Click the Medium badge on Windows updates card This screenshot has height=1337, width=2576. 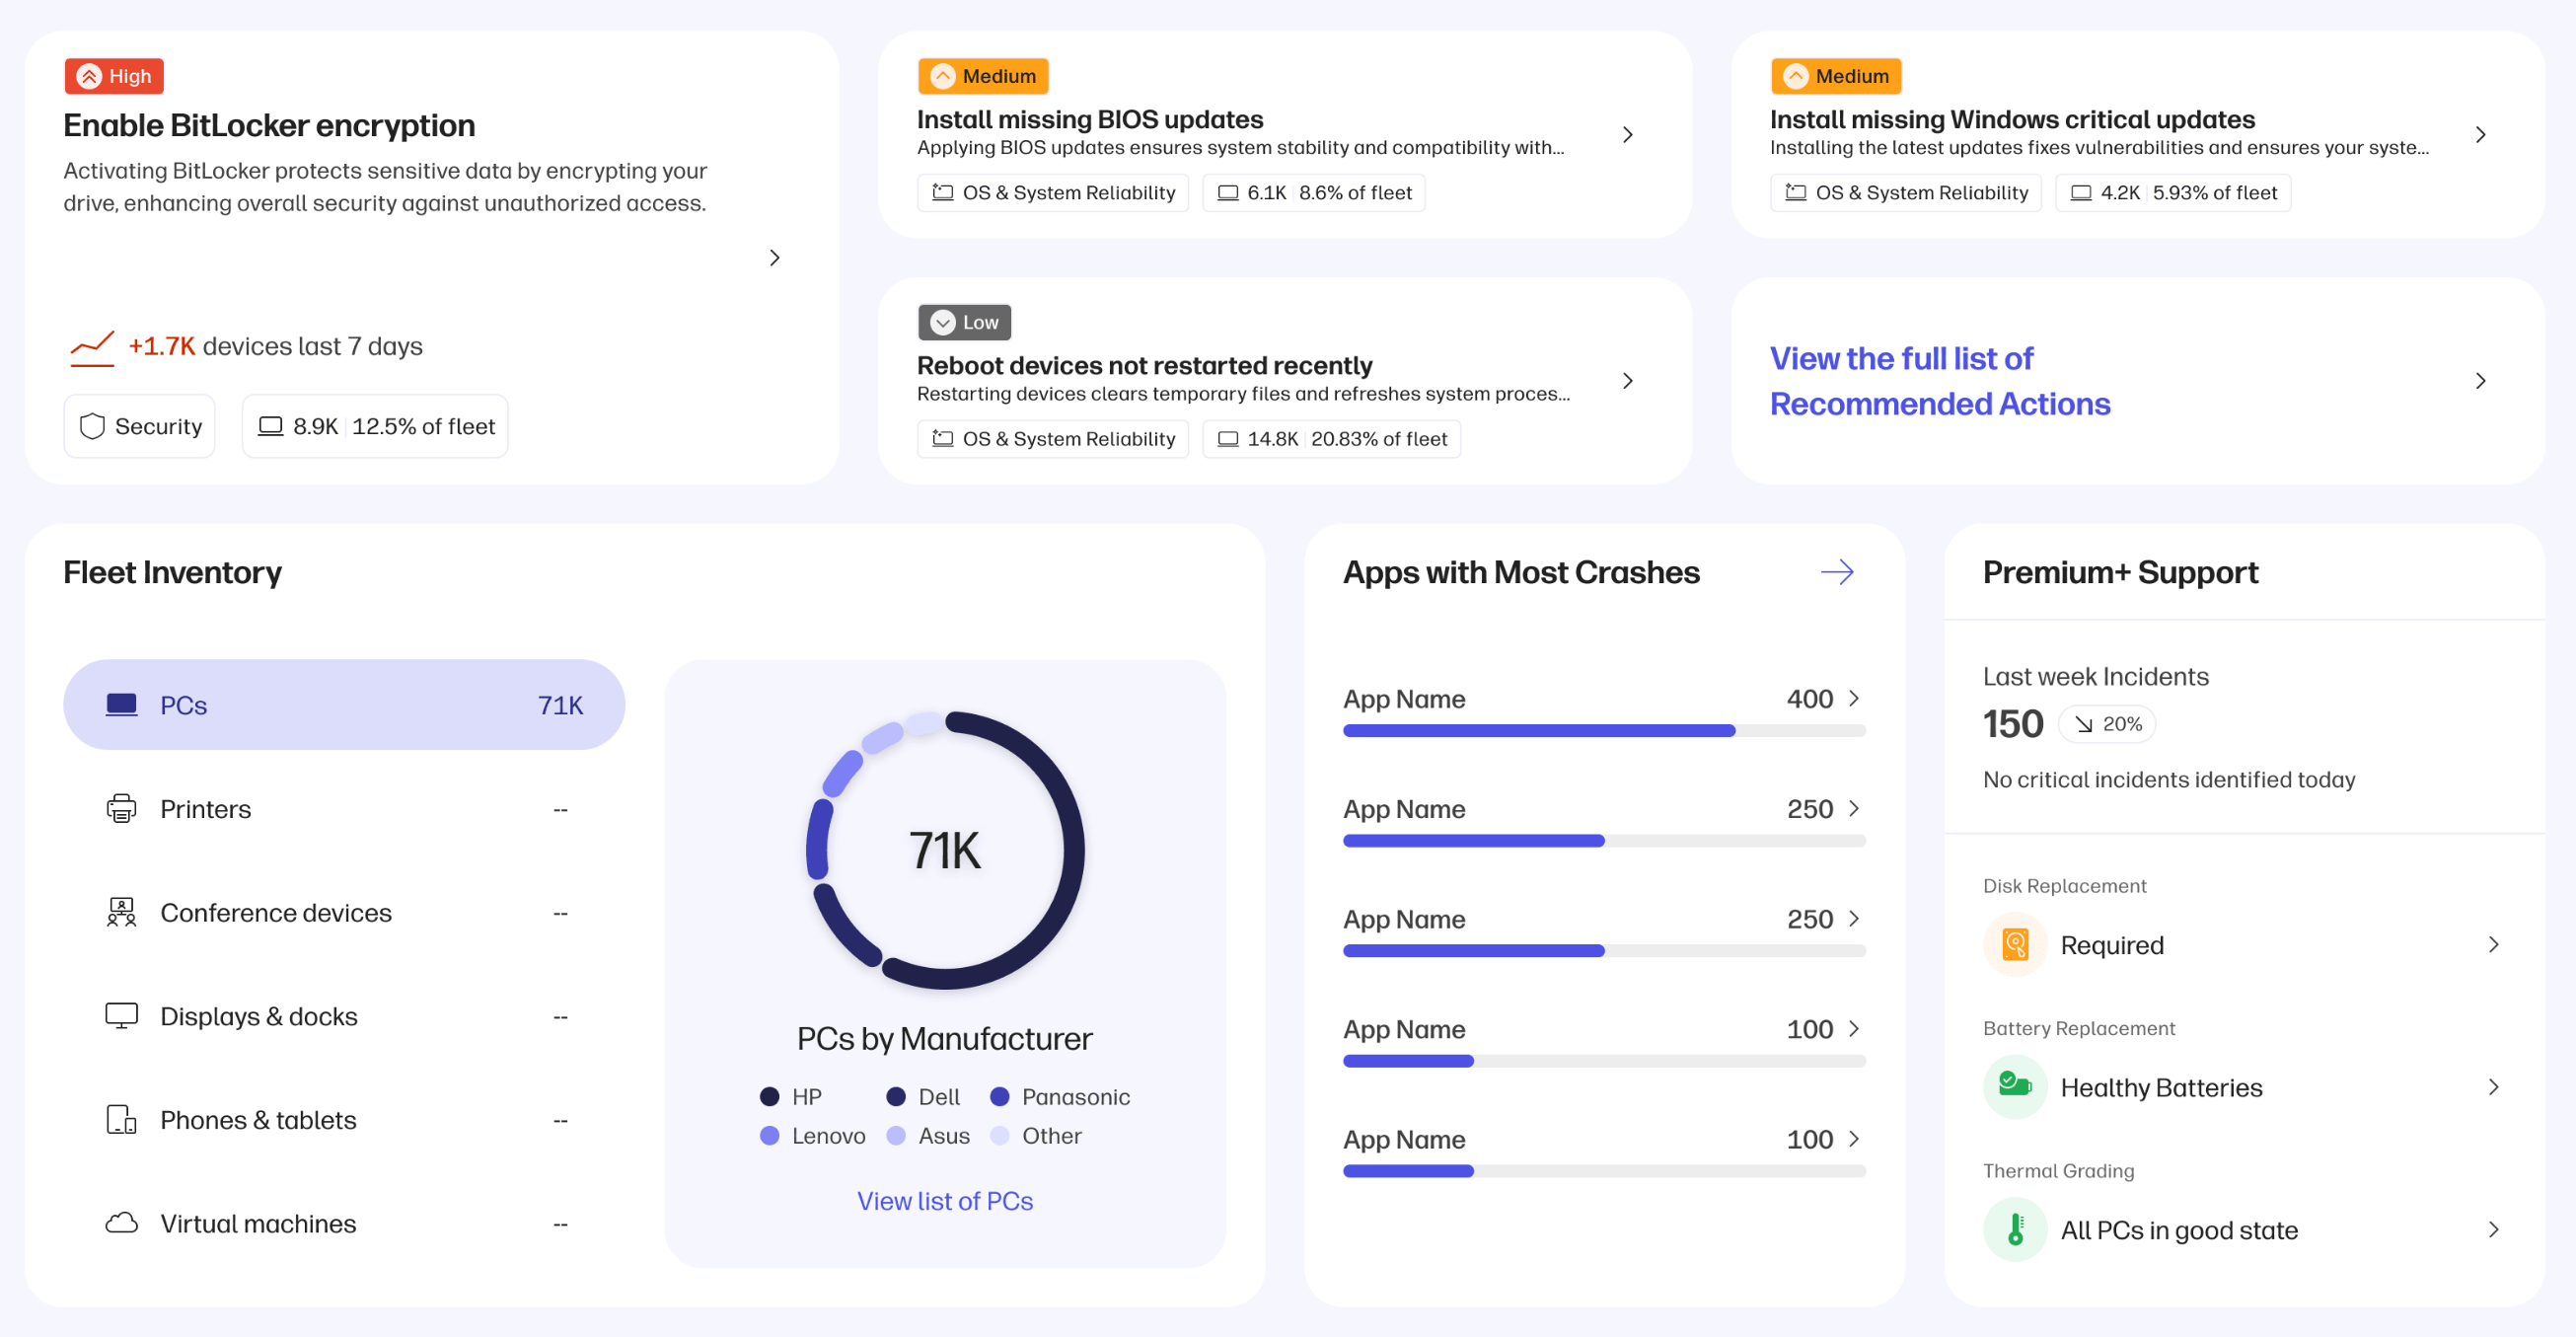[1835, 76]
